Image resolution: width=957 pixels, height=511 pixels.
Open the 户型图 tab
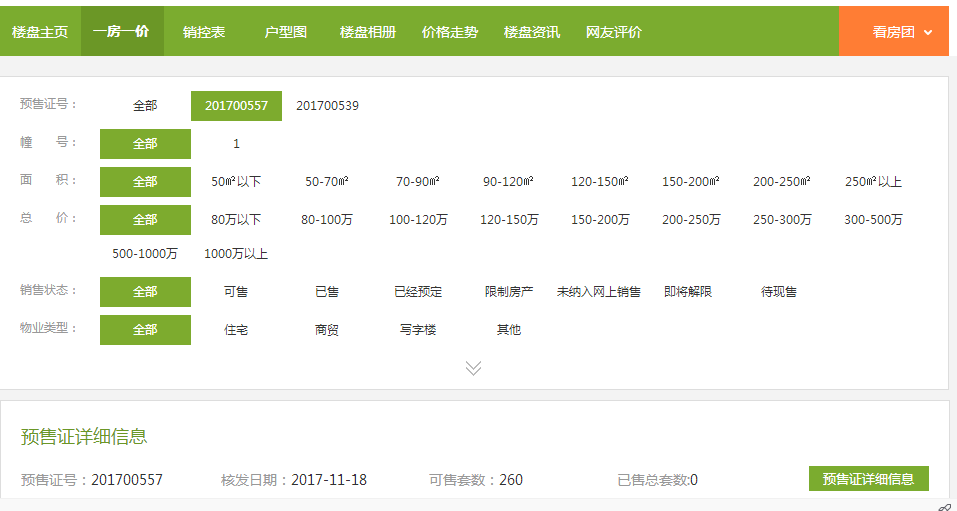[x=285, y=32]
